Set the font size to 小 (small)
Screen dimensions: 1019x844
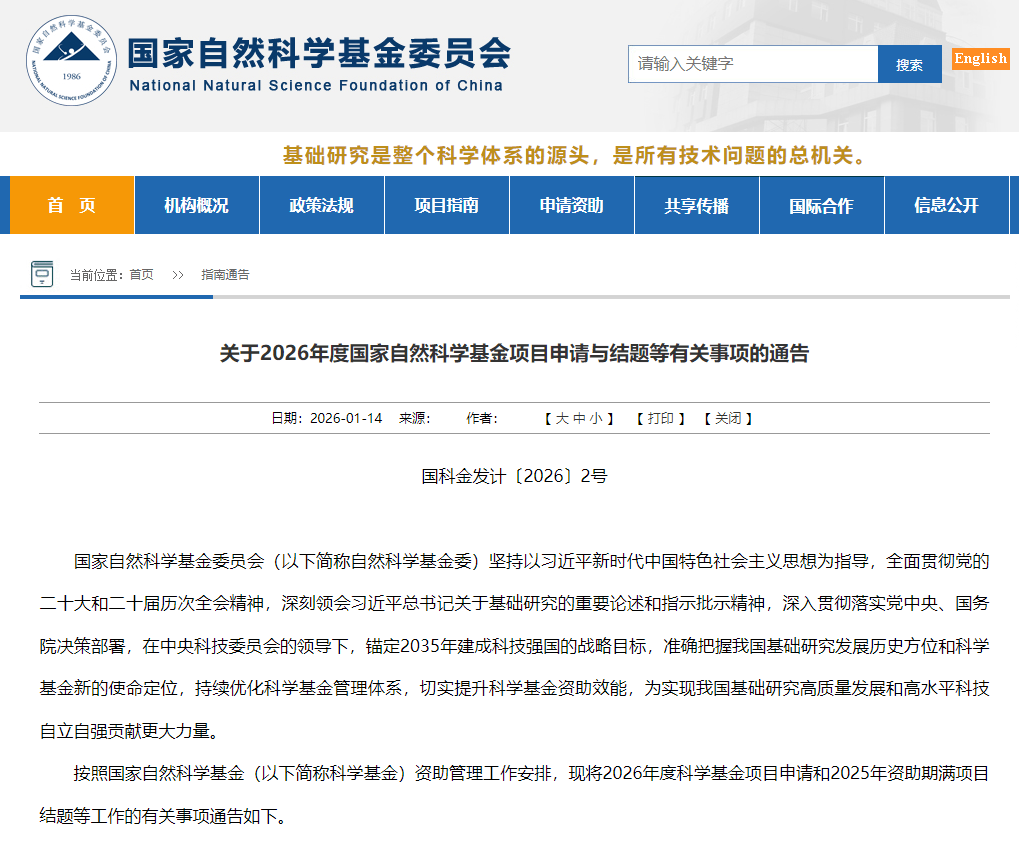596,419
